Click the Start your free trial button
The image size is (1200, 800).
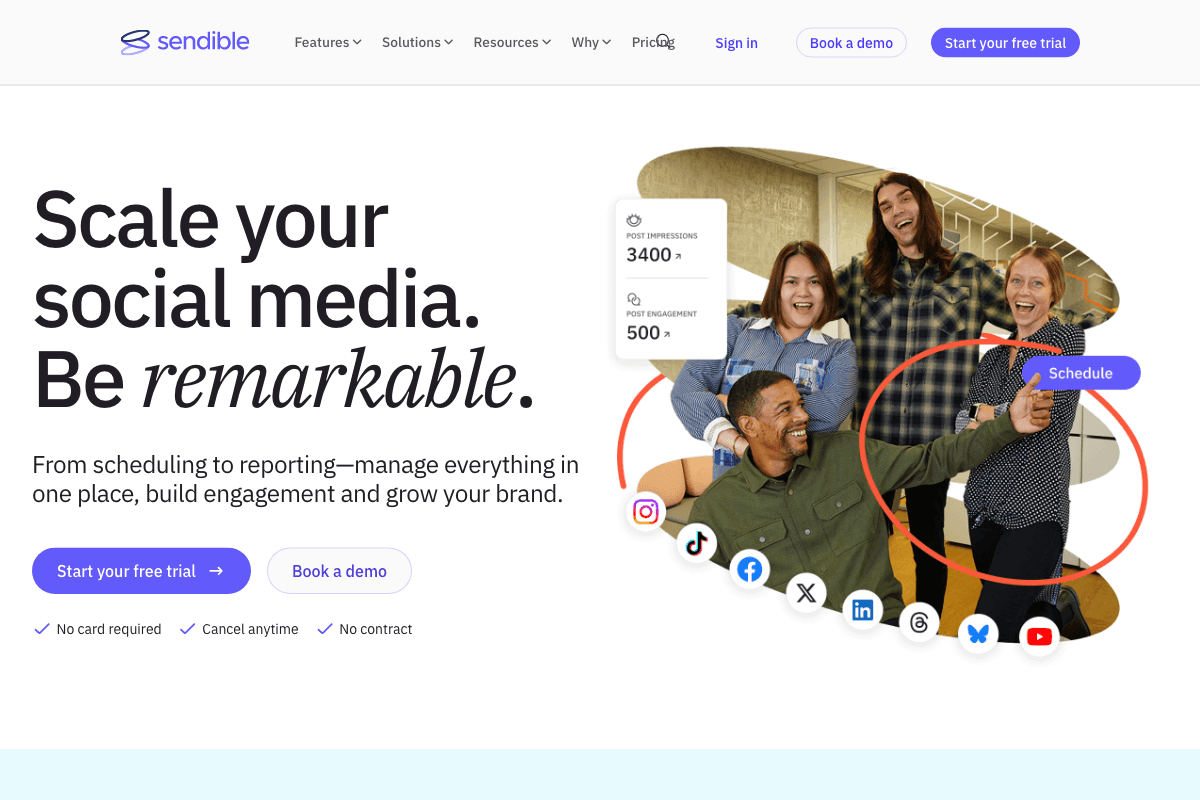click(1004, 42)
